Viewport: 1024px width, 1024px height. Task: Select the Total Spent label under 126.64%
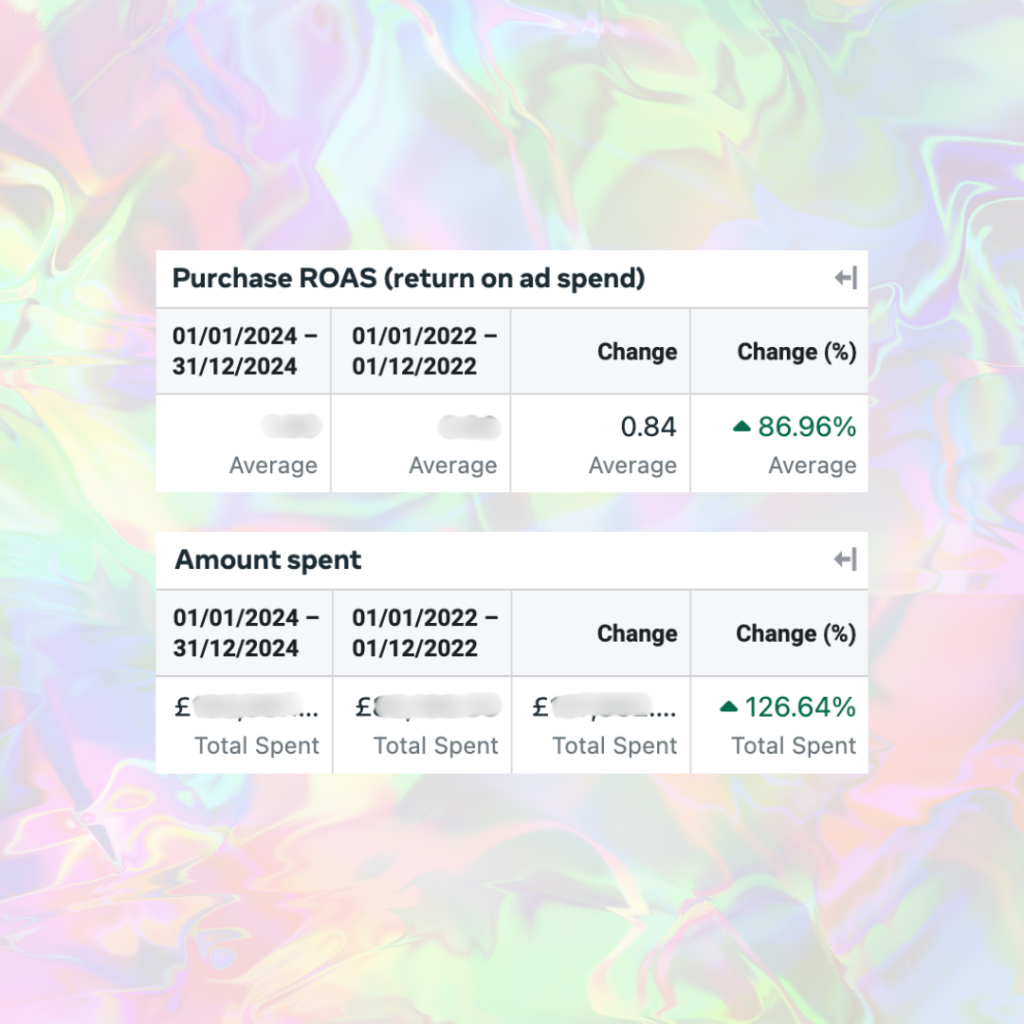tap(795, 746)
